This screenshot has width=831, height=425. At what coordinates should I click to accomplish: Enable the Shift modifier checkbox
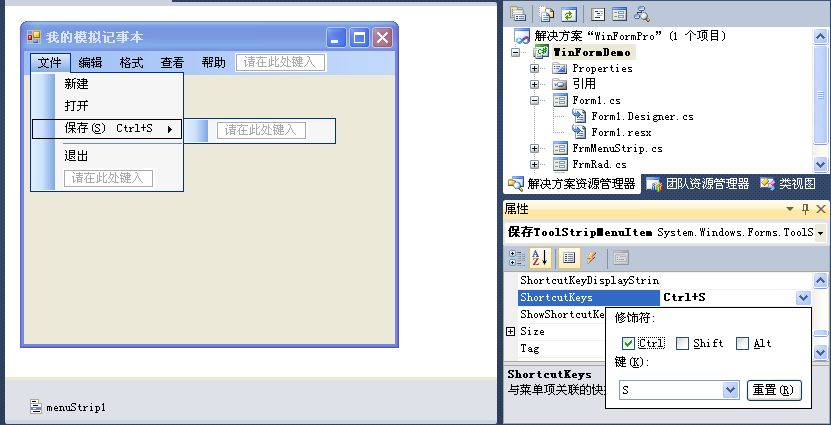tap(682, 344)
